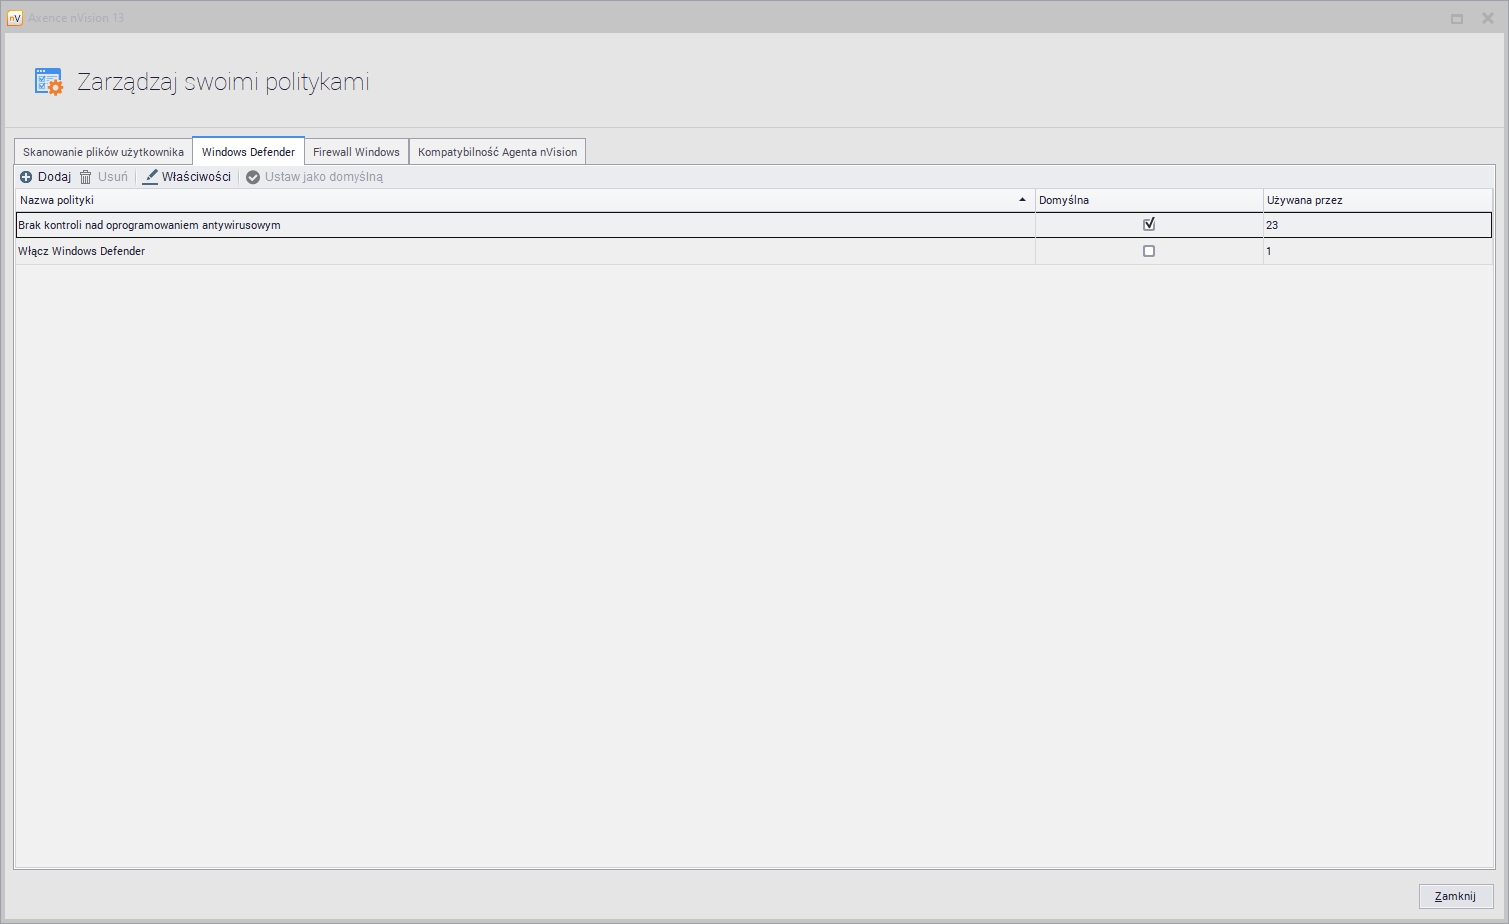Switch to Skanowanie plików użytkownika tab
The height and width of the screenshot is (924, 1509).
103,152
